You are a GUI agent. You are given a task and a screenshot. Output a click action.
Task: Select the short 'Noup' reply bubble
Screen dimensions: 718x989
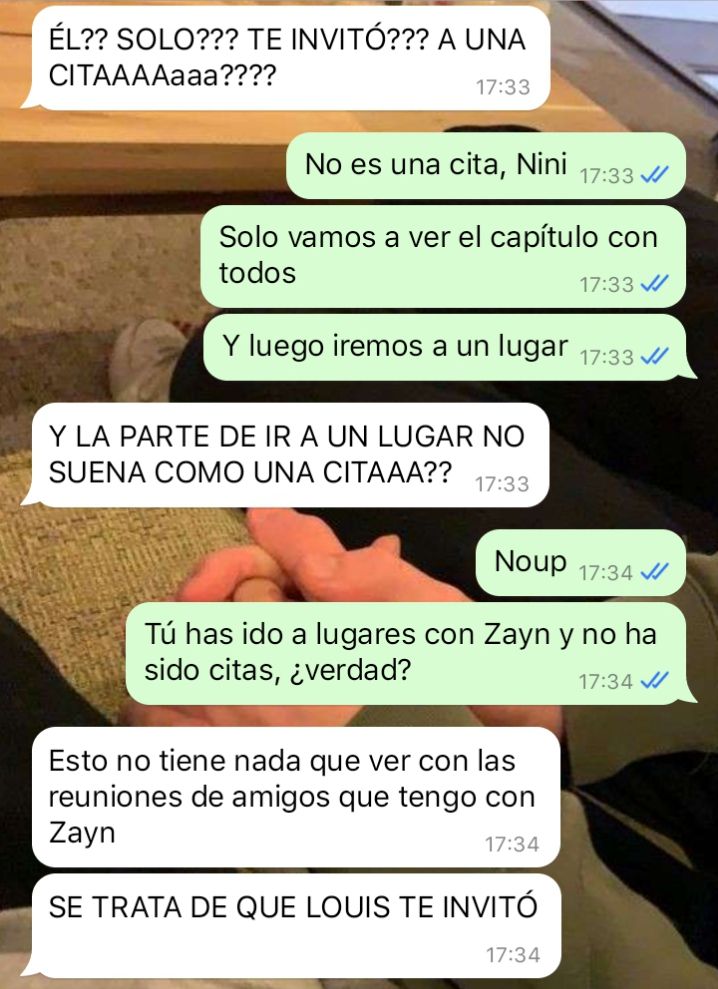(x=580, y=563)
